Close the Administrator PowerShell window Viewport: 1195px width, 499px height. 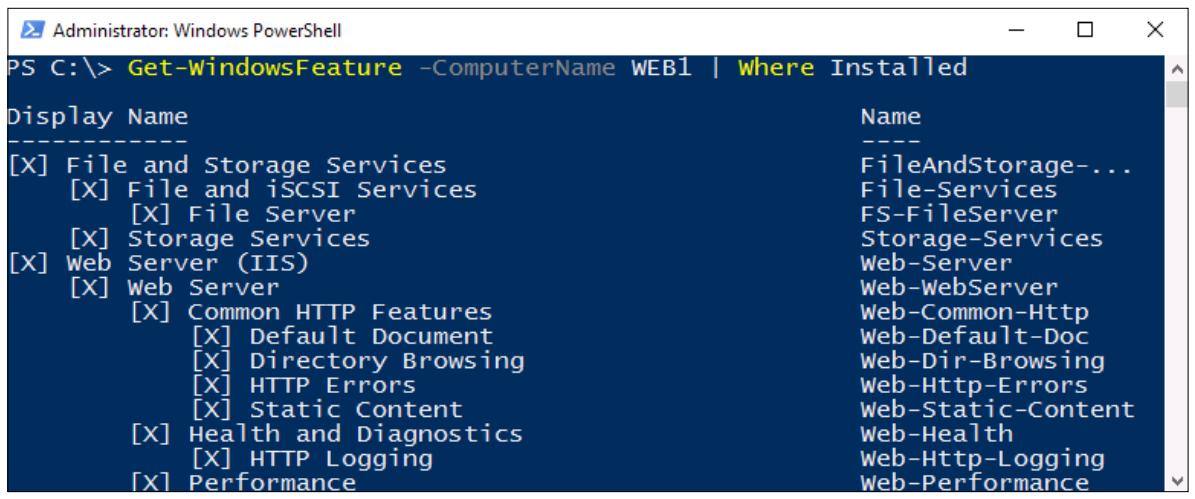[x=1155, y=30]
